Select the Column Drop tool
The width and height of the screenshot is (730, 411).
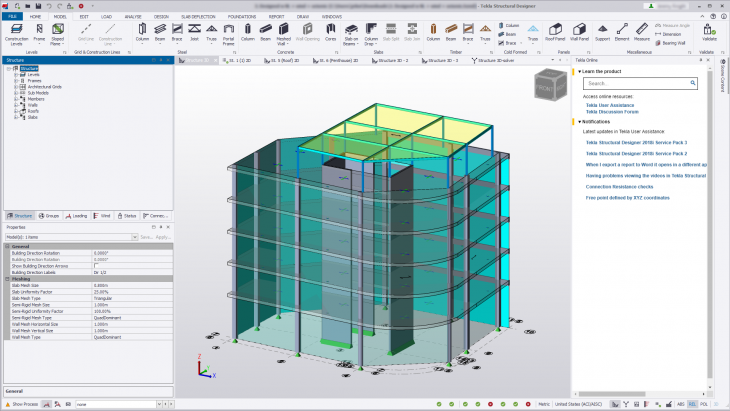pyautogui.click(x=371, y=34)
